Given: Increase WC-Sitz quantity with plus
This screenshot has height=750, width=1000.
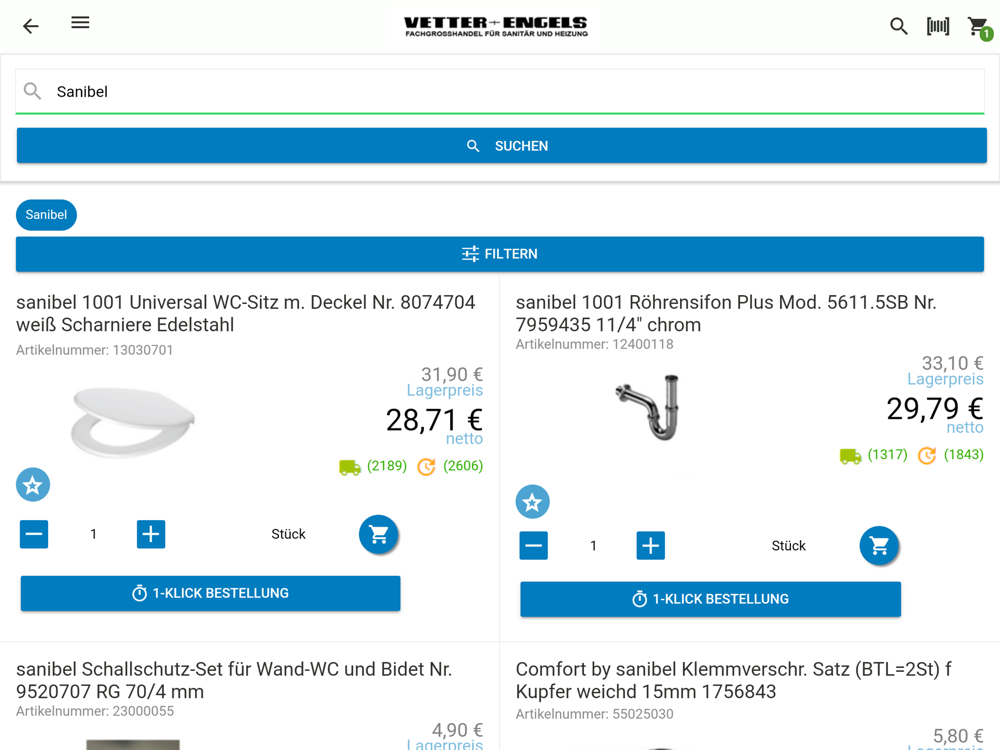Looking at the screenshot, I should click(x=151, y=534).
